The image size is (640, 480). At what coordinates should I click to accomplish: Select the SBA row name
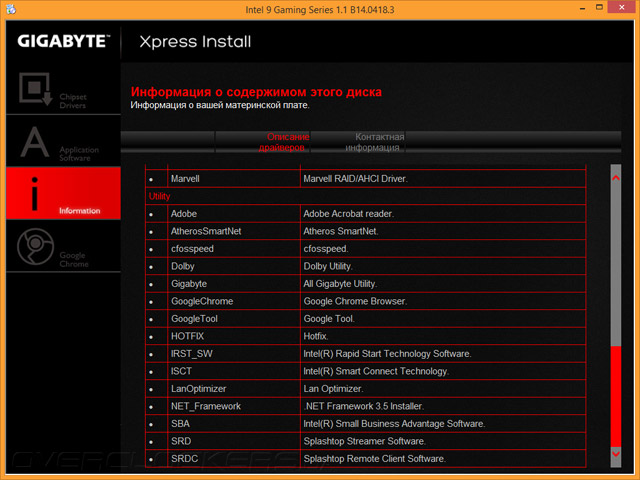pyautogui.click(x=180, y=424)
